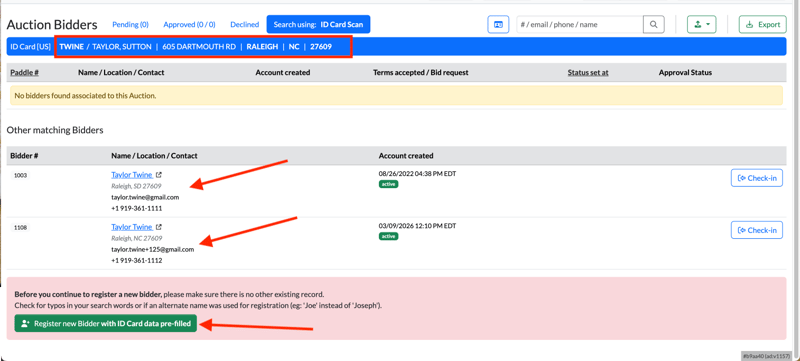Image resolution: width=800 pixels, height=361 pixels.
Task: Click the phone number +1 919-361-1112
Action: pos(137,261)
